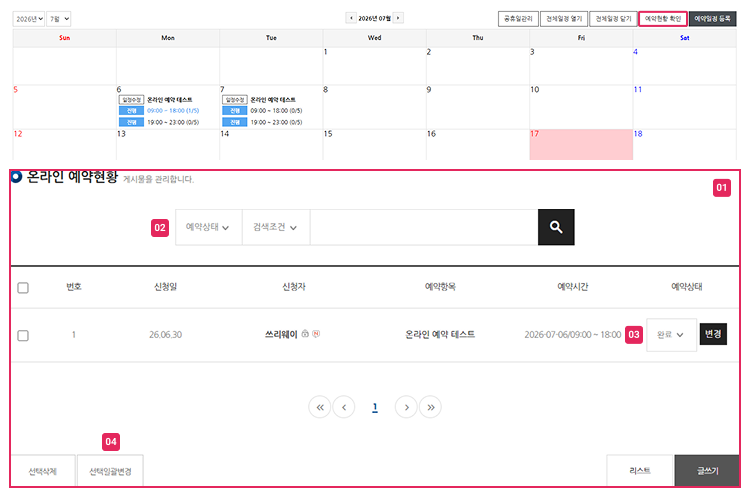Click 일정수정 button on July 6
This screenshot has height=497, width=750.
132,99
